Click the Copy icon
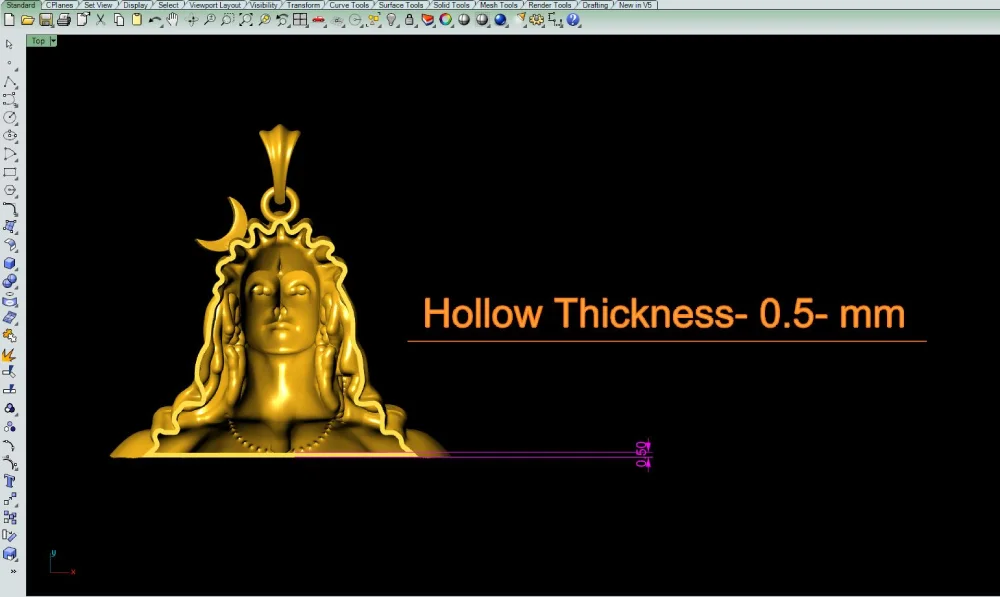 coord(119,20)
